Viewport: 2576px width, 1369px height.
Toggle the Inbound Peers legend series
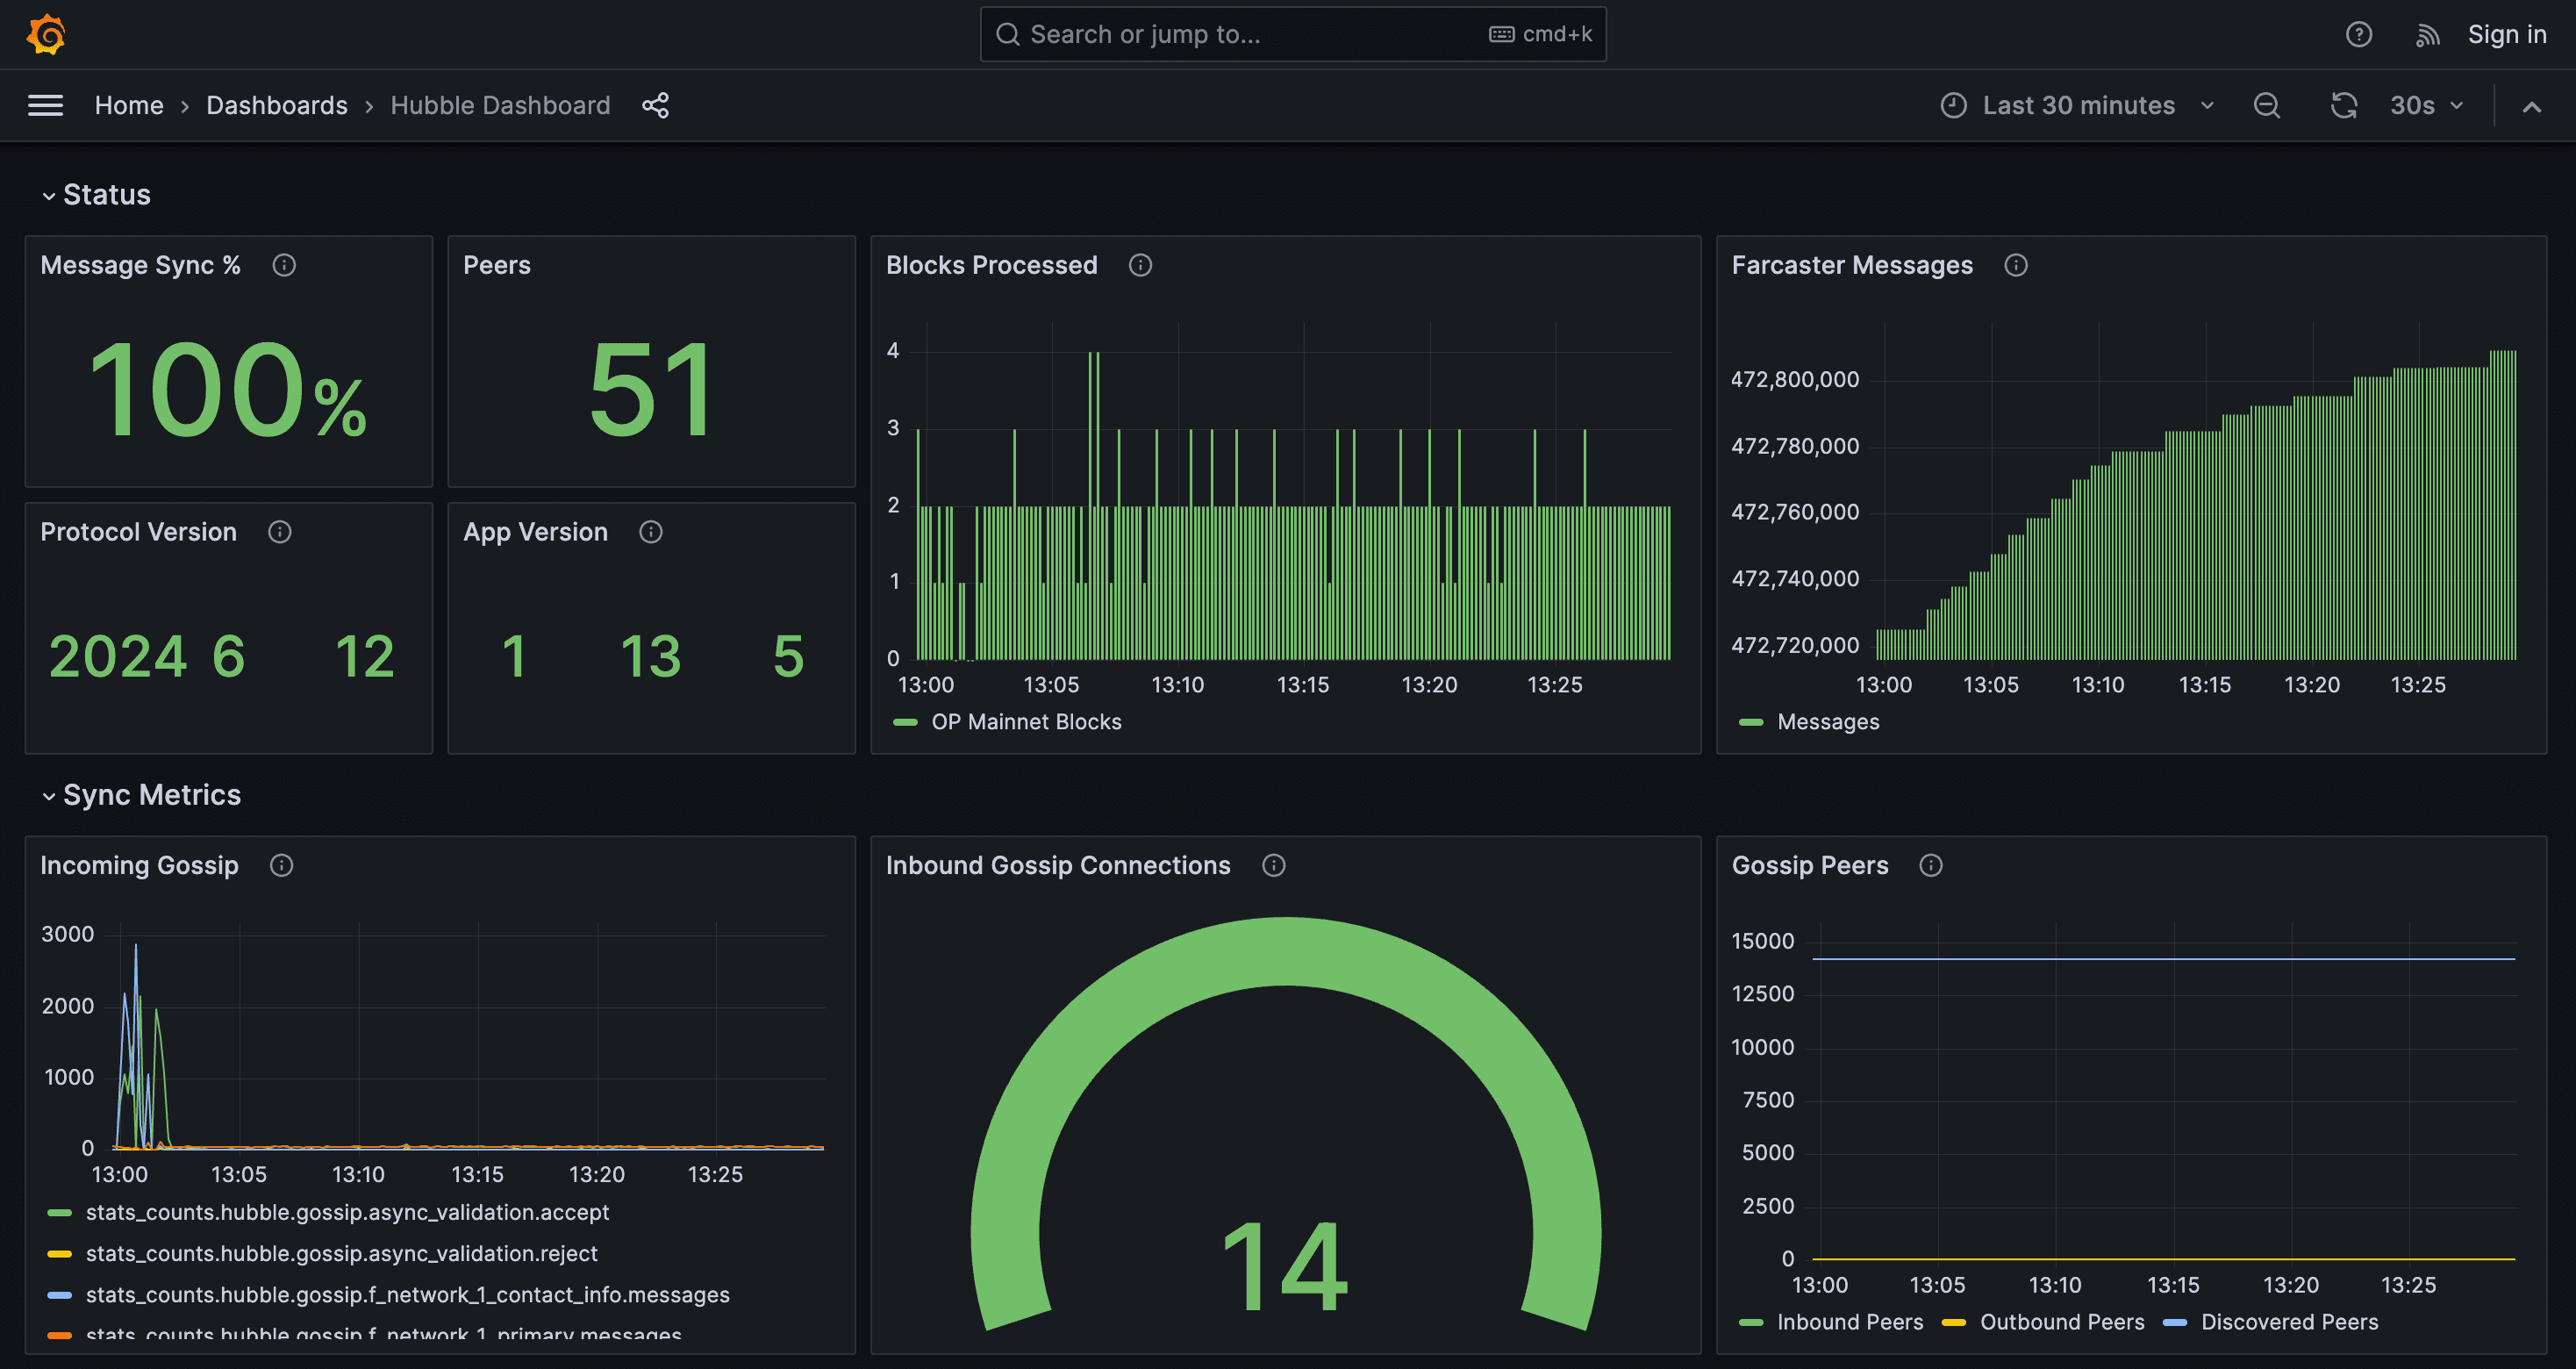coord(1850,1322)
